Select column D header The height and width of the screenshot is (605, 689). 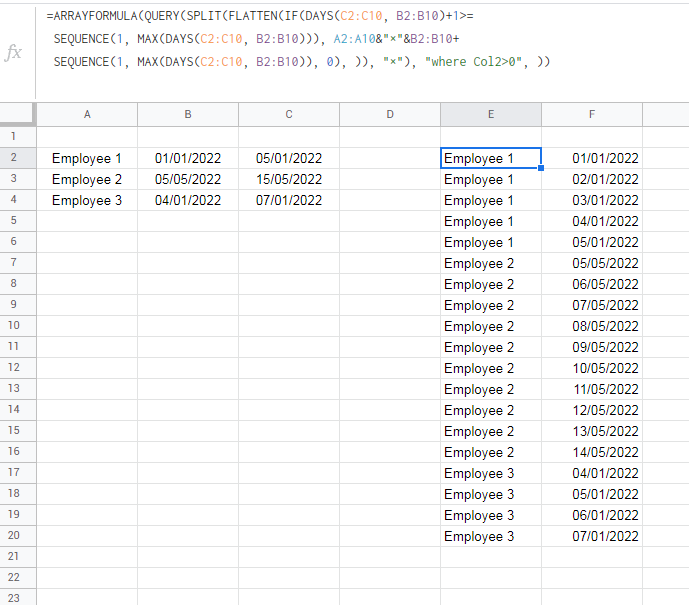click(x=390, y=115)
